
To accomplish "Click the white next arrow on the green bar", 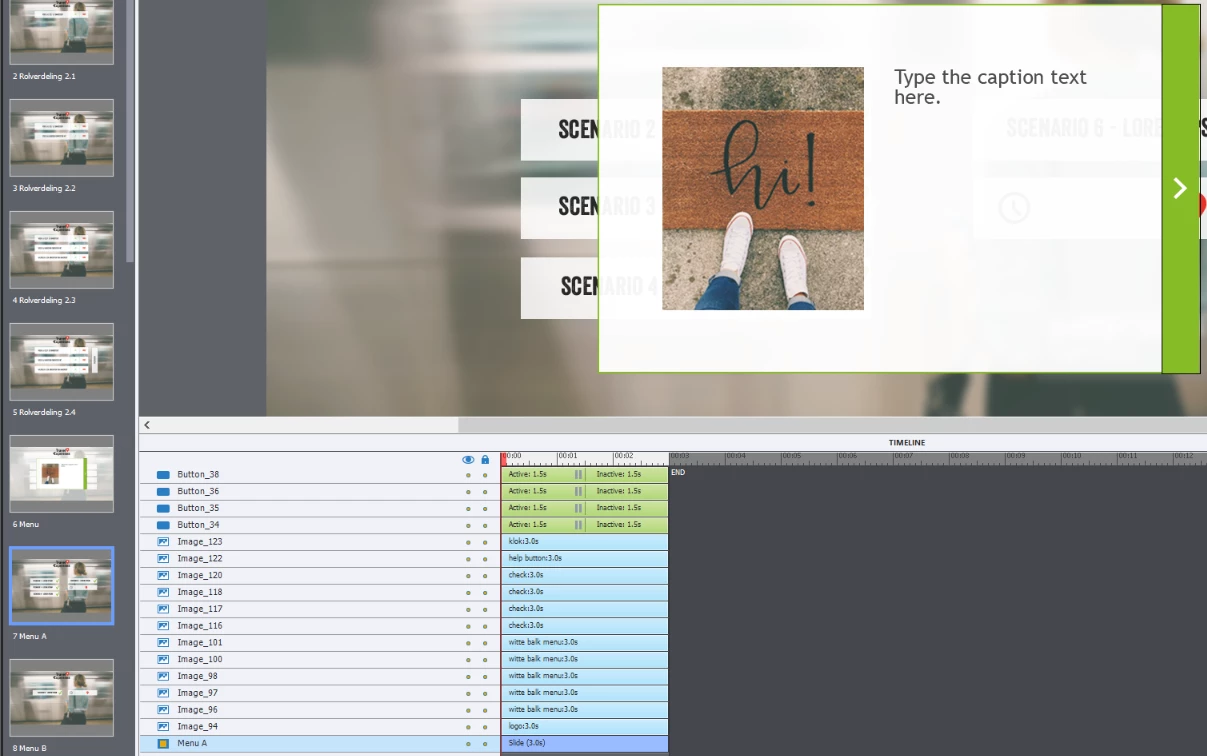I will tap(1180, 188).
